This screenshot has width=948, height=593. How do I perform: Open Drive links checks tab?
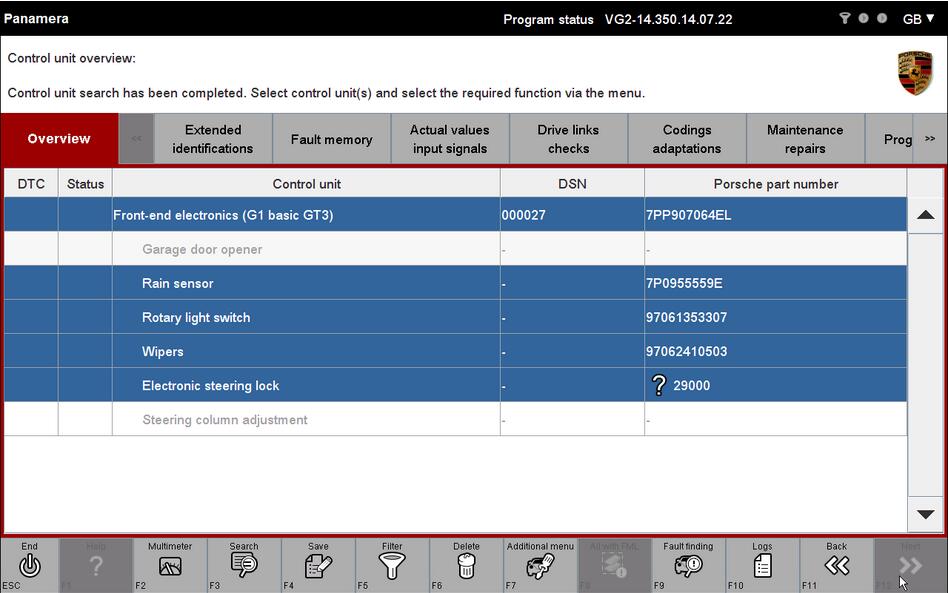(x=568, y=139)
